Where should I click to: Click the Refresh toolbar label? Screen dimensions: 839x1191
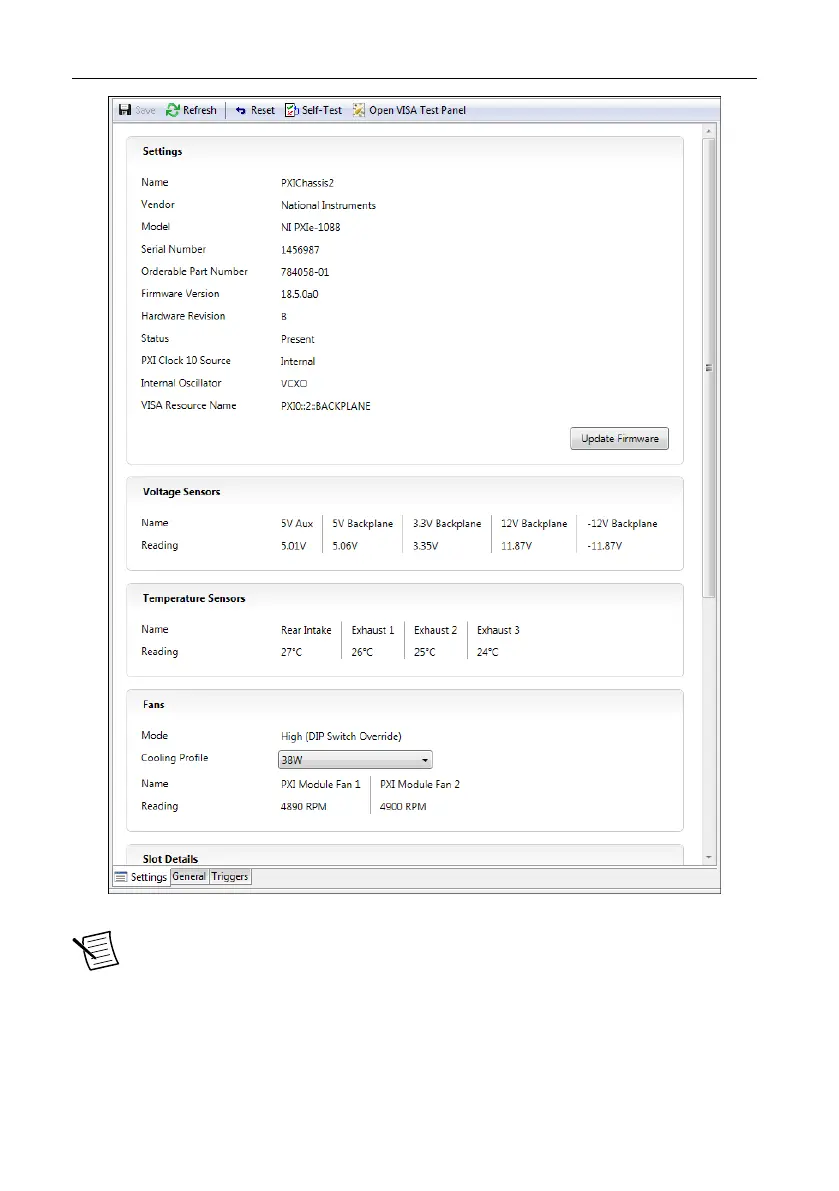(200, 110)
